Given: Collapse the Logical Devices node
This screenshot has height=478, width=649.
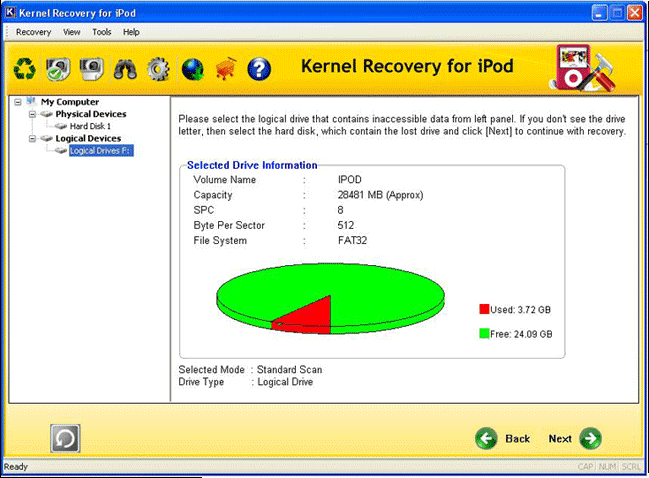Looking at the screenshot, I should tap(32, 139).
